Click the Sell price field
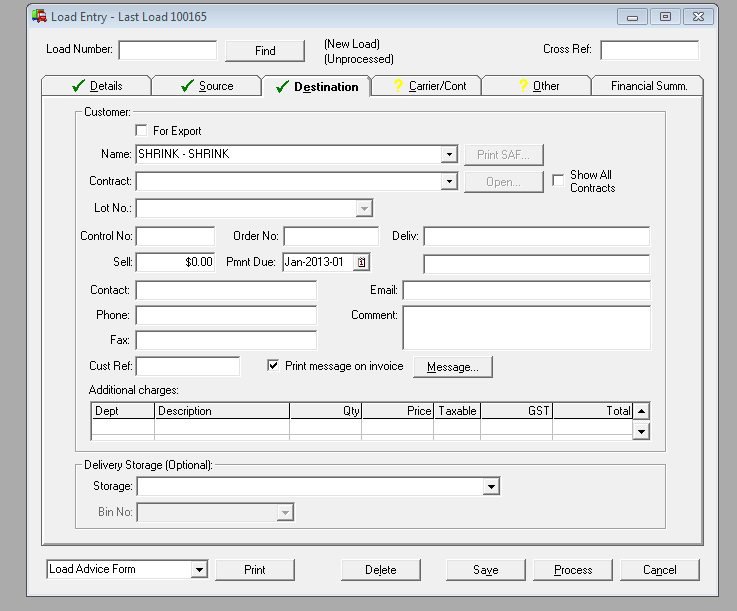 [175, 262]
